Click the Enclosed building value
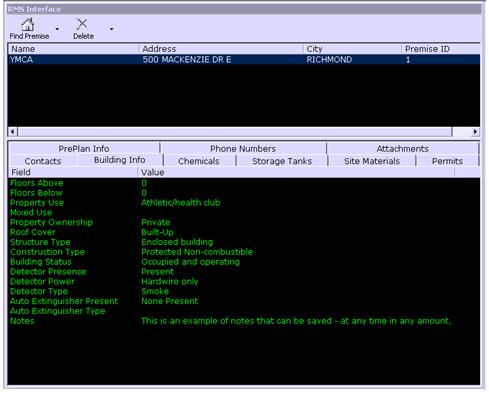 click(x=177, y=242)
